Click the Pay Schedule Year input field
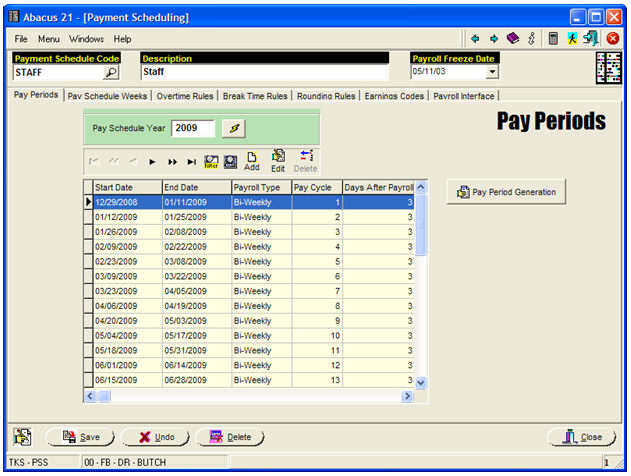The height and width of the screenshot is (476, 631). pyautogui.click(x=192, y=128)
